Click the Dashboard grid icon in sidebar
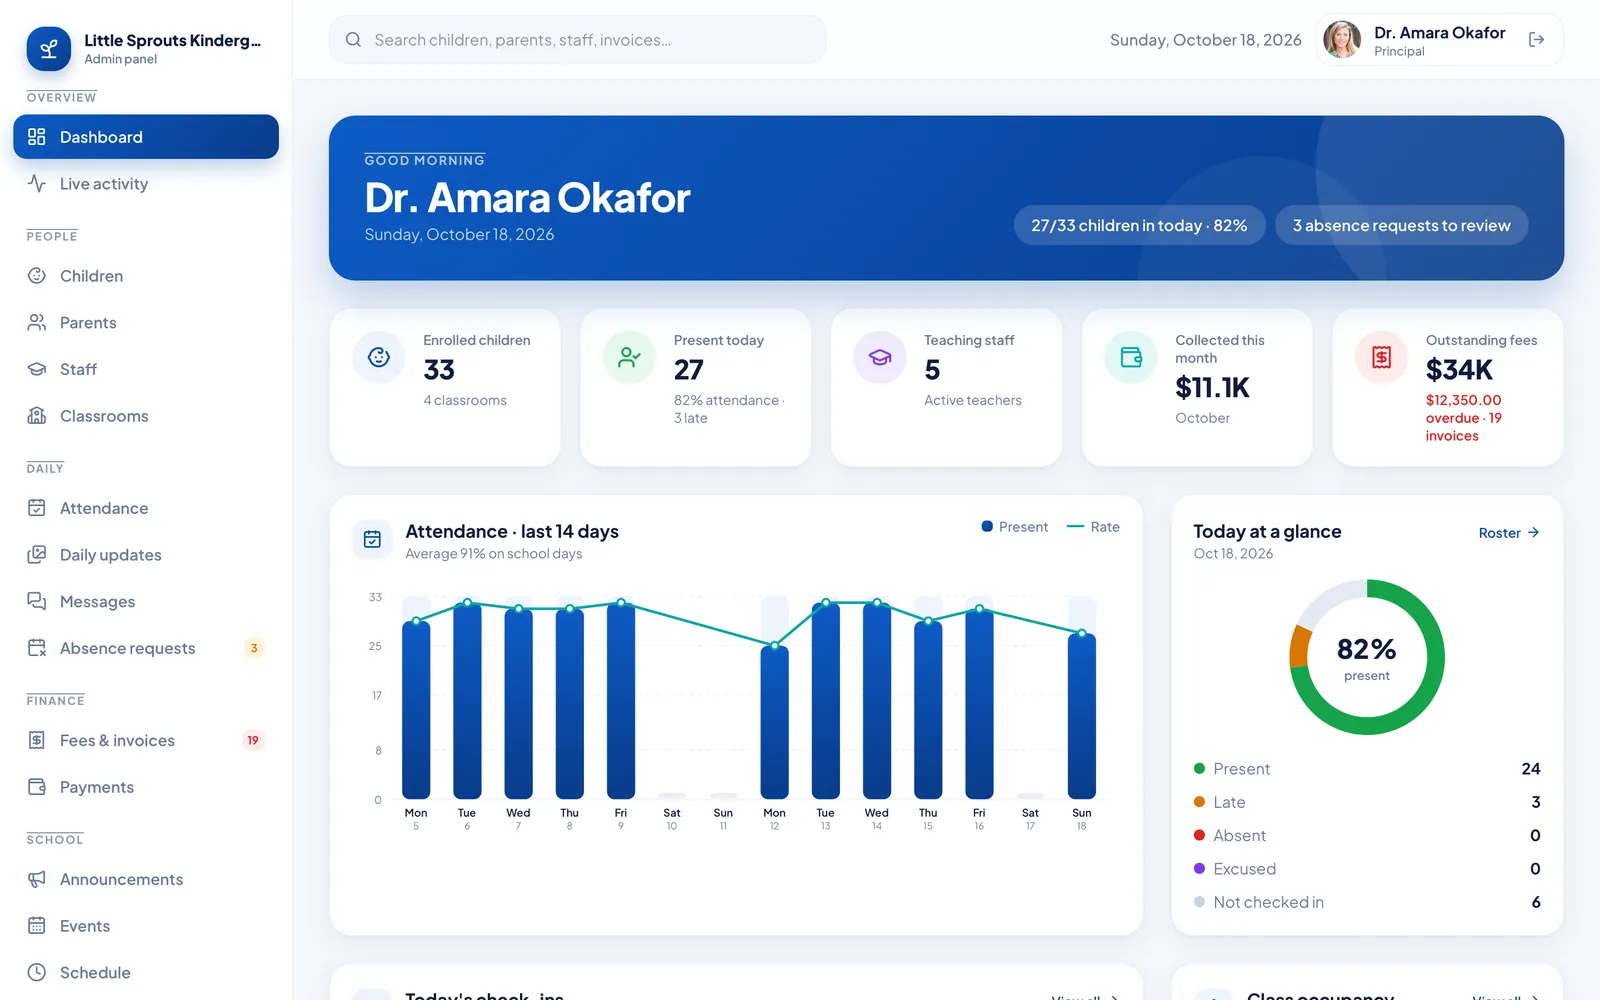The image size is (1600, 1000). (x=37, y=137)
